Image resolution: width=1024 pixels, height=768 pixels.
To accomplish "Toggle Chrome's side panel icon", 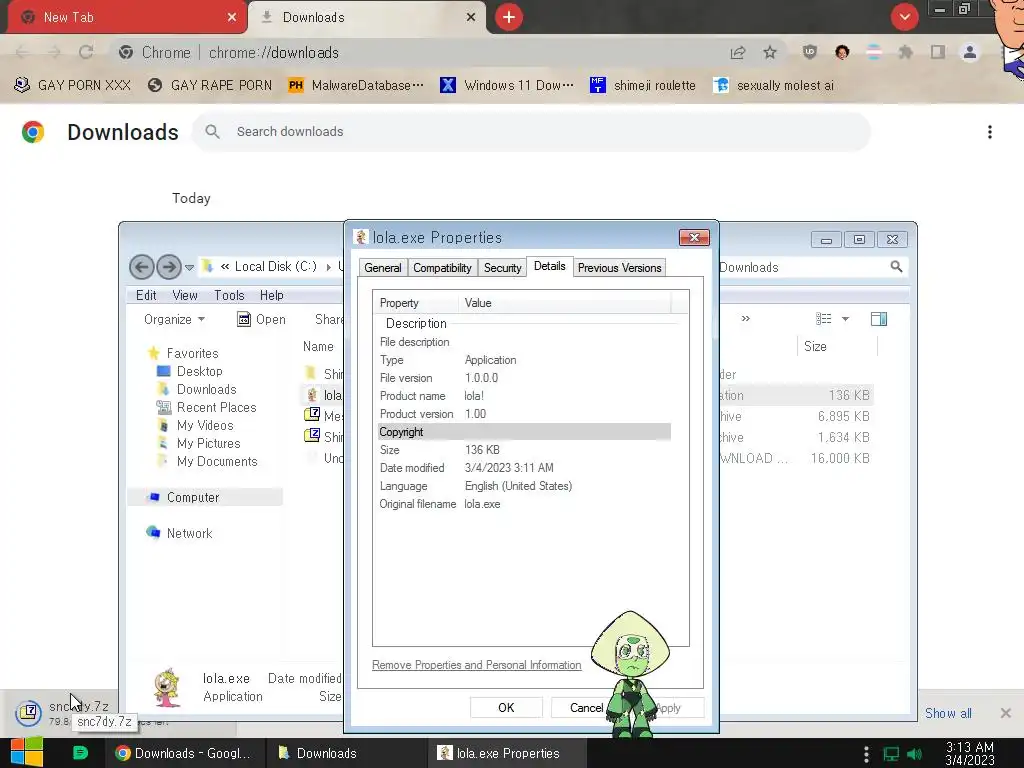I will 938,52.
